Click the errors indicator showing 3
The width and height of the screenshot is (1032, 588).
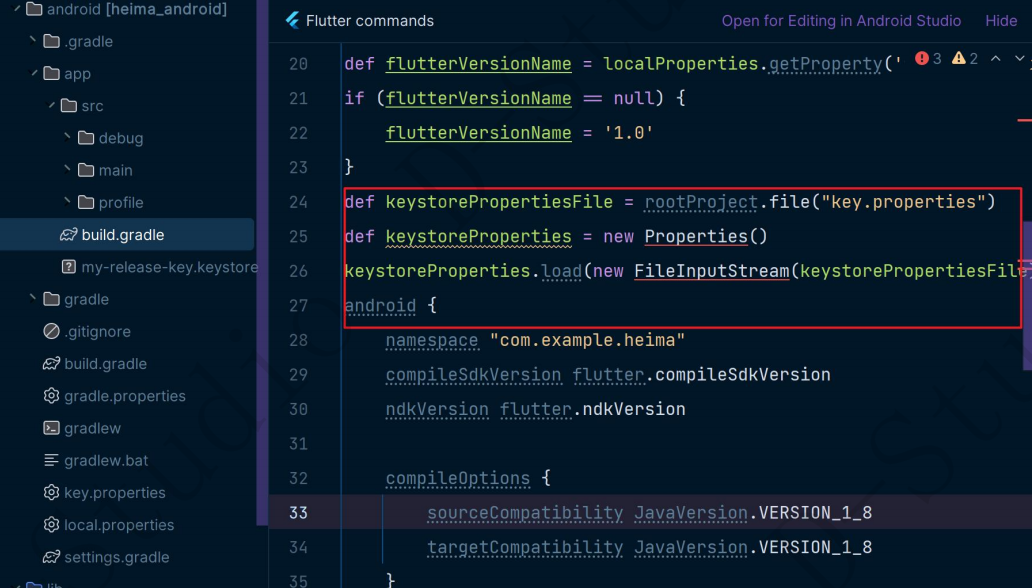click(x=928, y=59)
